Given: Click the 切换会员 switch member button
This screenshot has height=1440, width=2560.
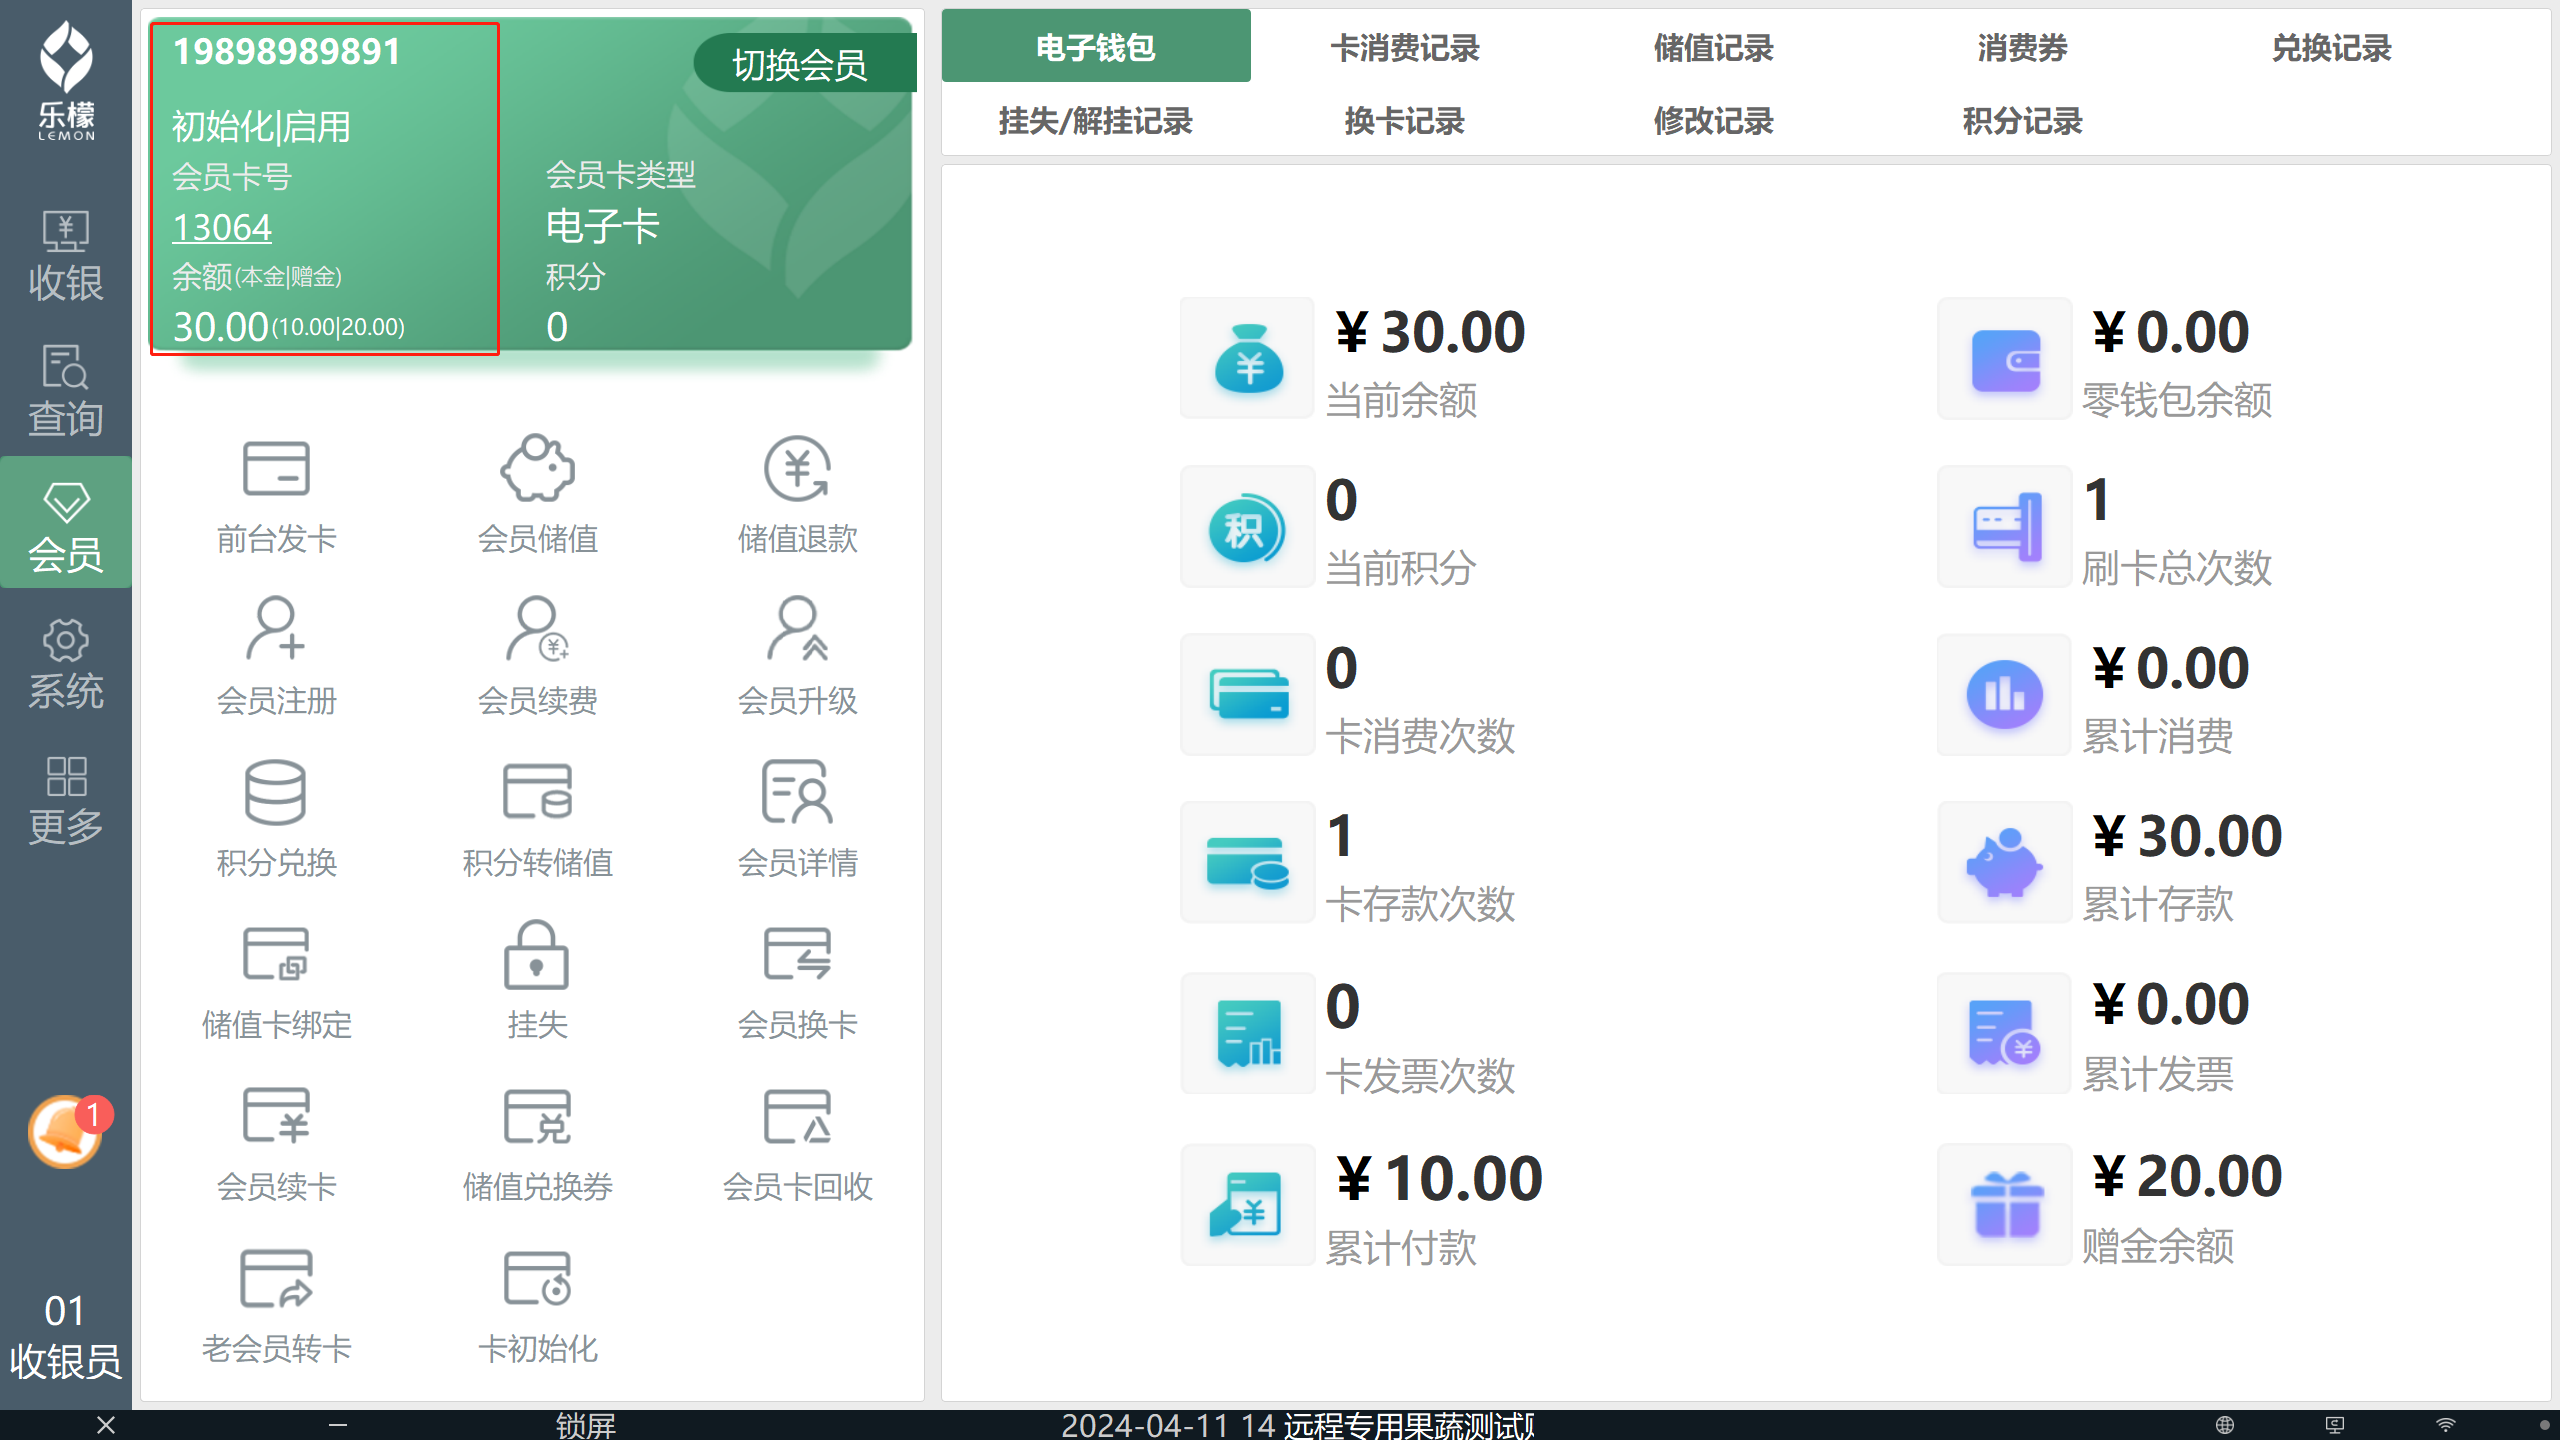Looking at the screenshot, I should click(803, 64).
